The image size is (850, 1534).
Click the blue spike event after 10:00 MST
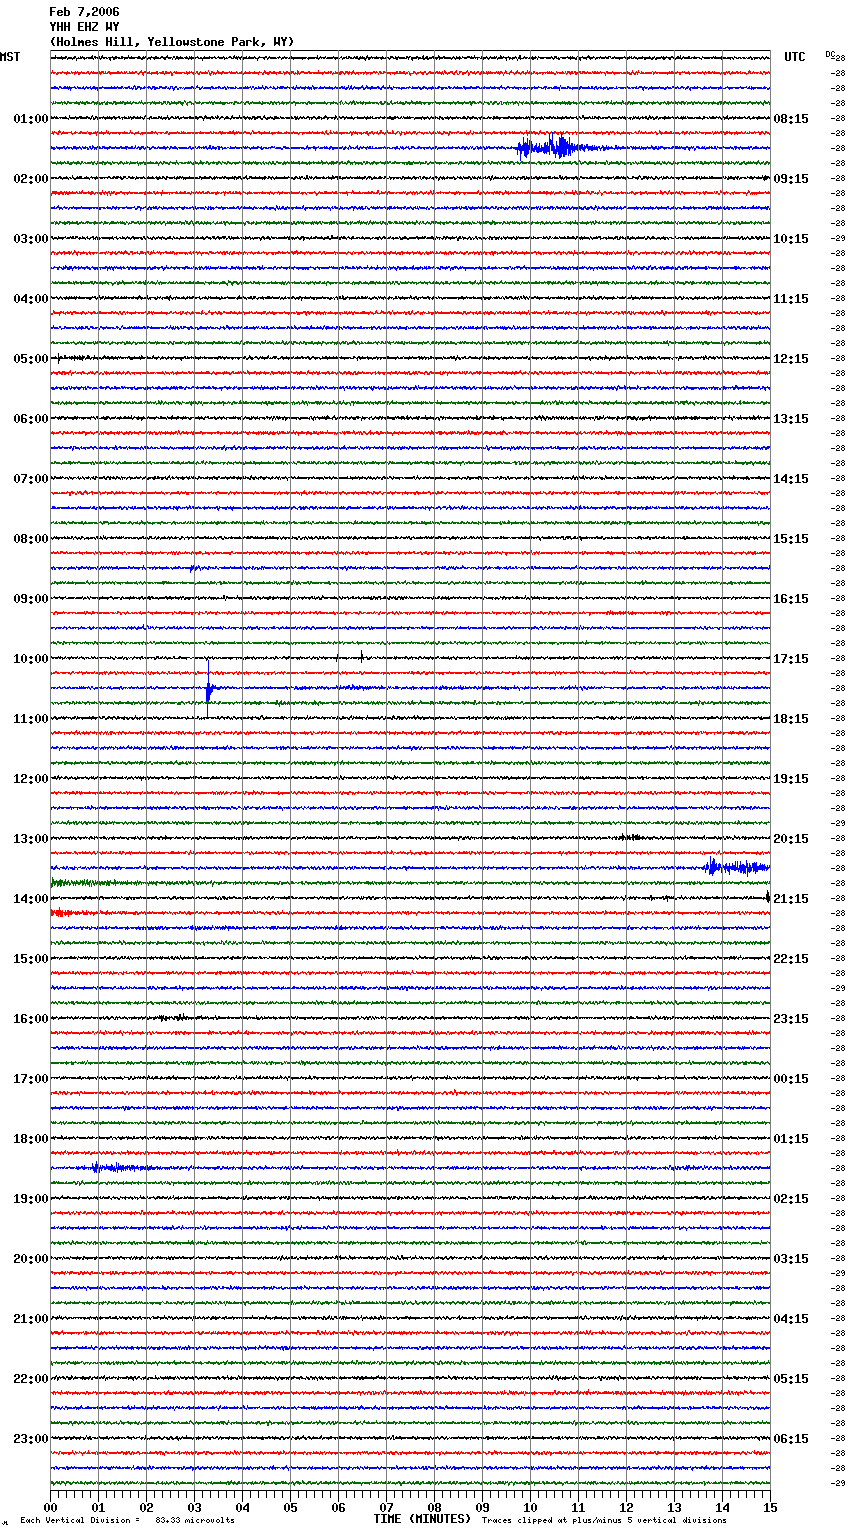coord(208,688)
